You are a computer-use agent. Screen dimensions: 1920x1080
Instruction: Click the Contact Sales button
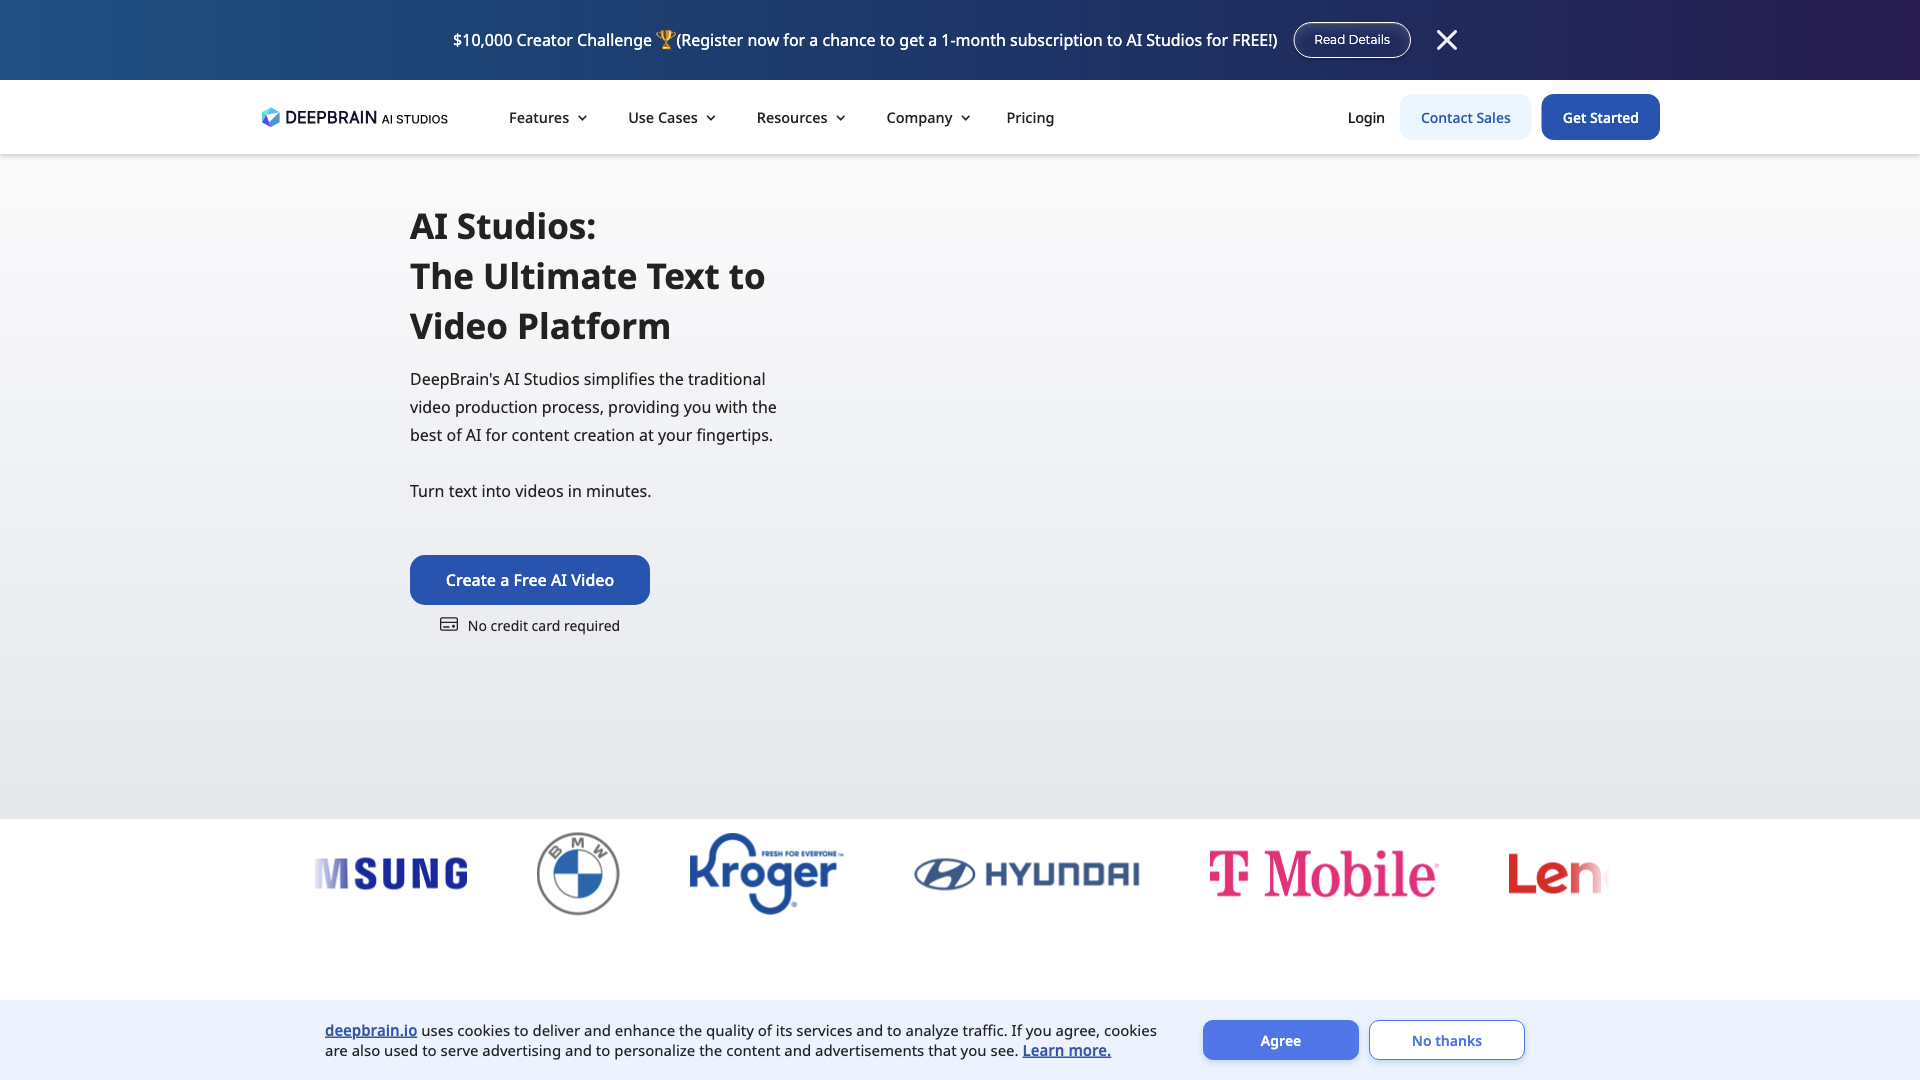(x=1465, y=117)
